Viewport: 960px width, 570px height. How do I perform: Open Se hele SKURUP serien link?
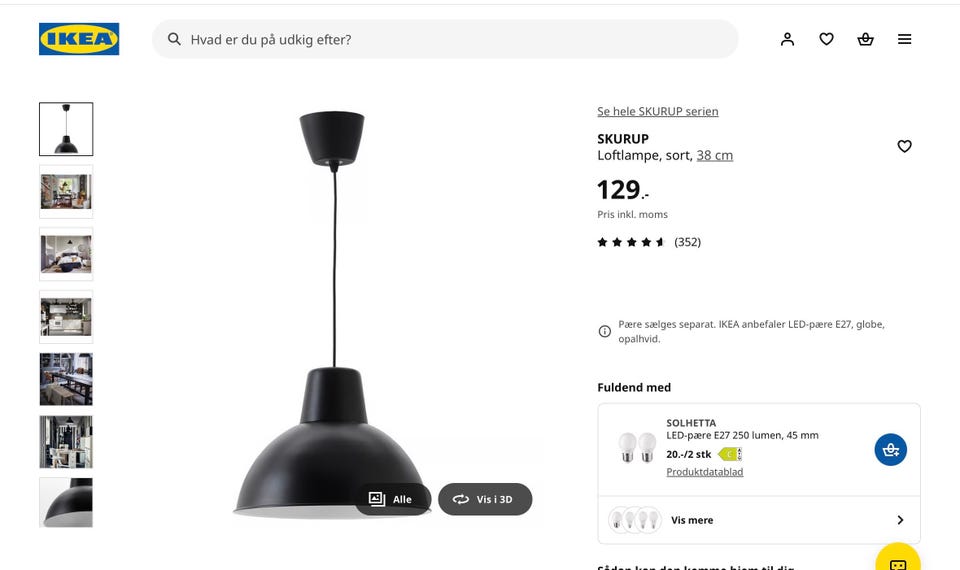coord(658,111)
